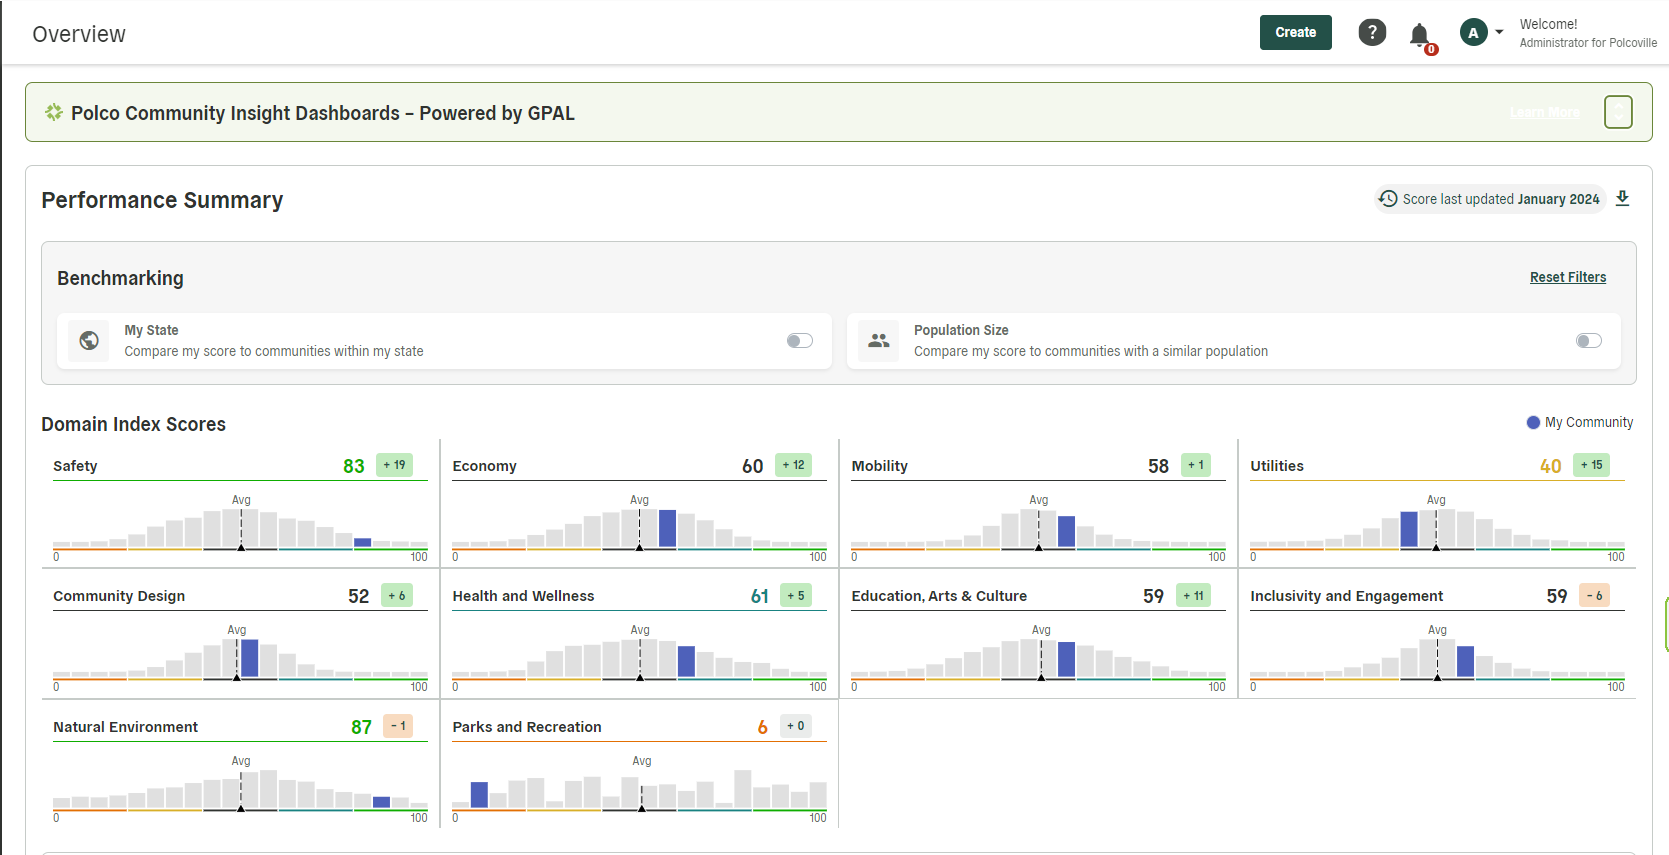Enable the My State comparison toggle
The image size is (1669, 855).
point(799,341)
